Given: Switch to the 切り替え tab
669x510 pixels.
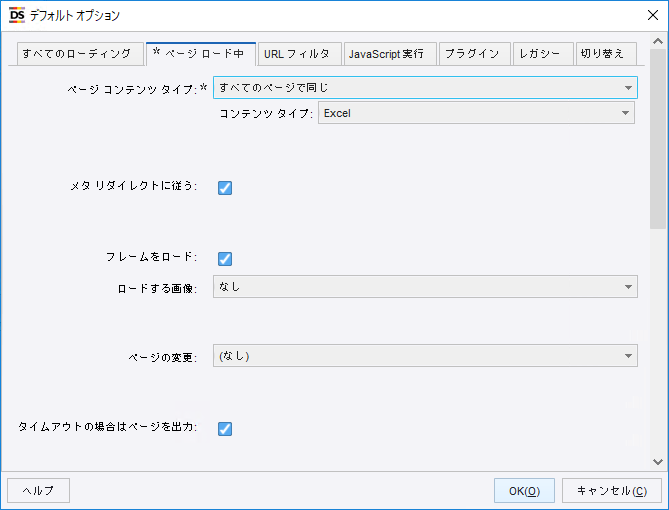Looking at the screenshot, I should [x=606, y=54].
